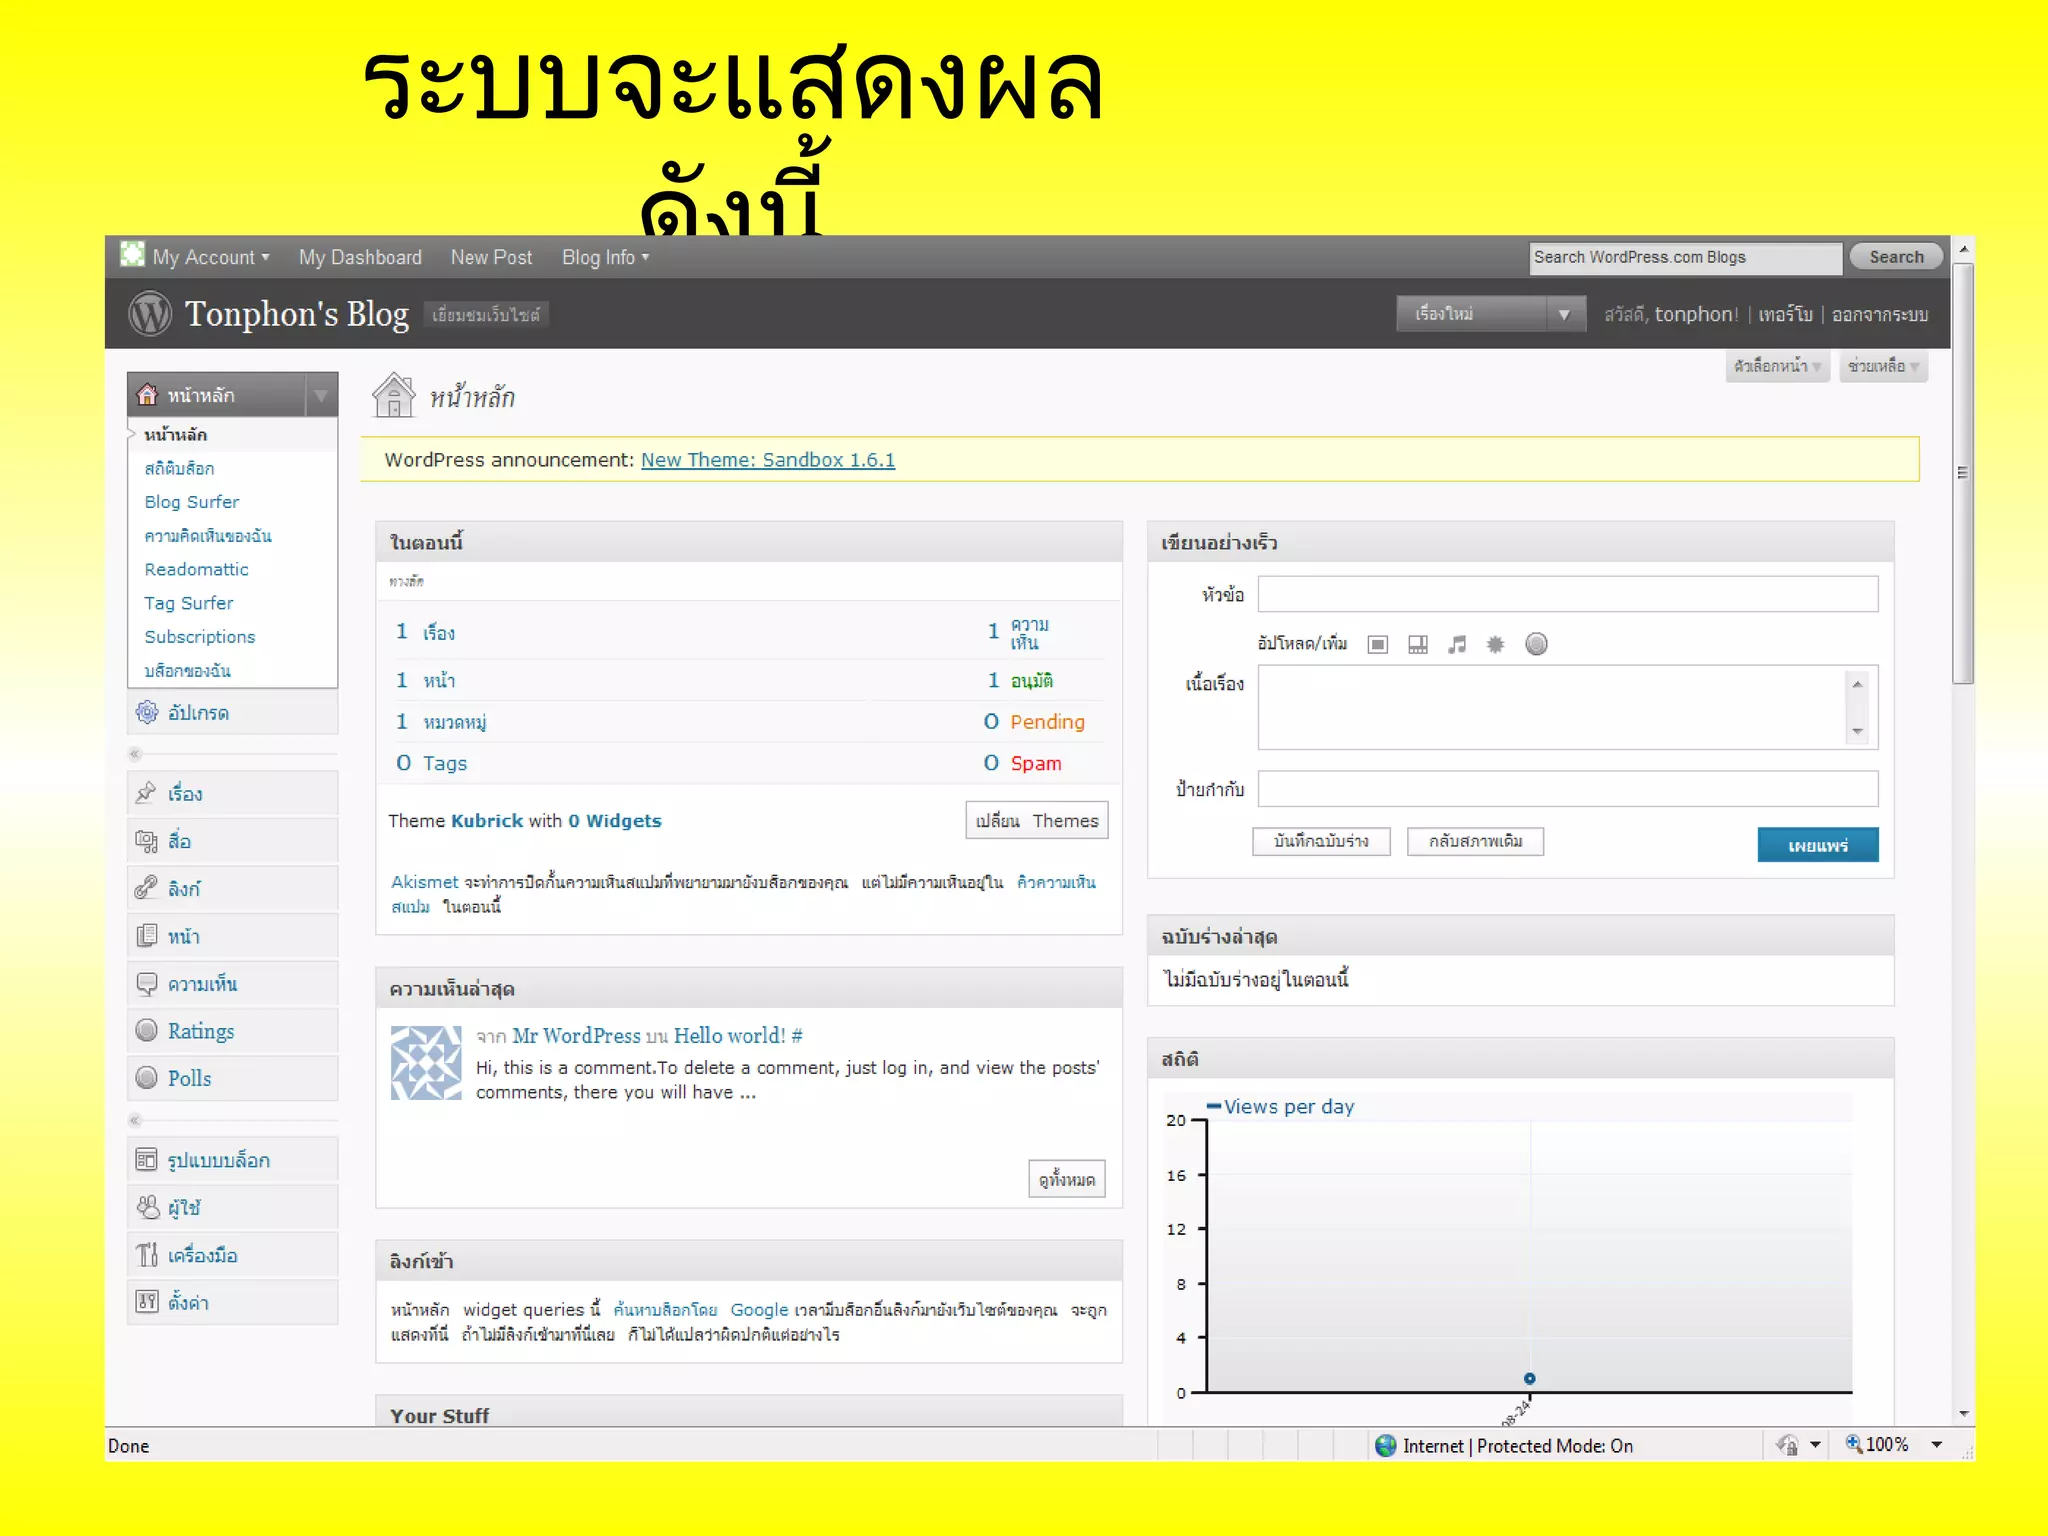Select Tag Surfer in sidebar submenu
Viewport: 2048px width, 1536px height.
[188, 603]
